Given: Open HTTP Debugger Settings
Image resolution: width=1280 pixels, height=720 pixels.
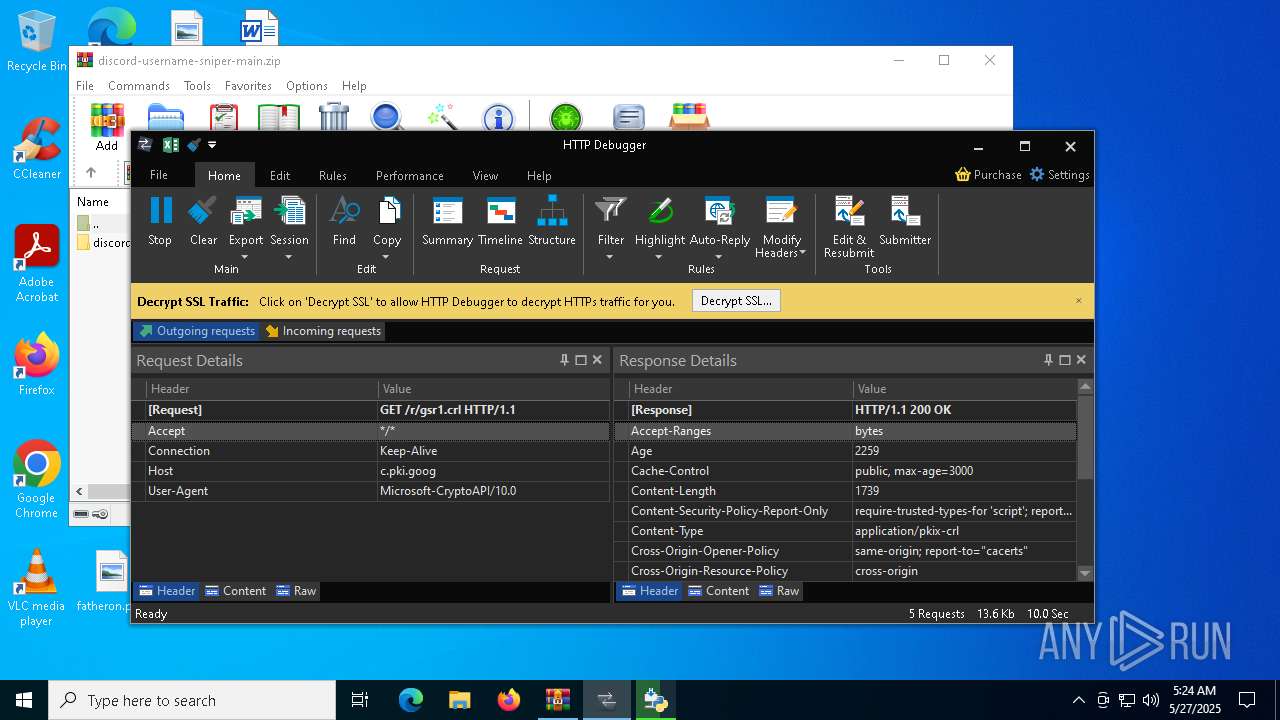Looking at the screenshot, I should 1059,174.
